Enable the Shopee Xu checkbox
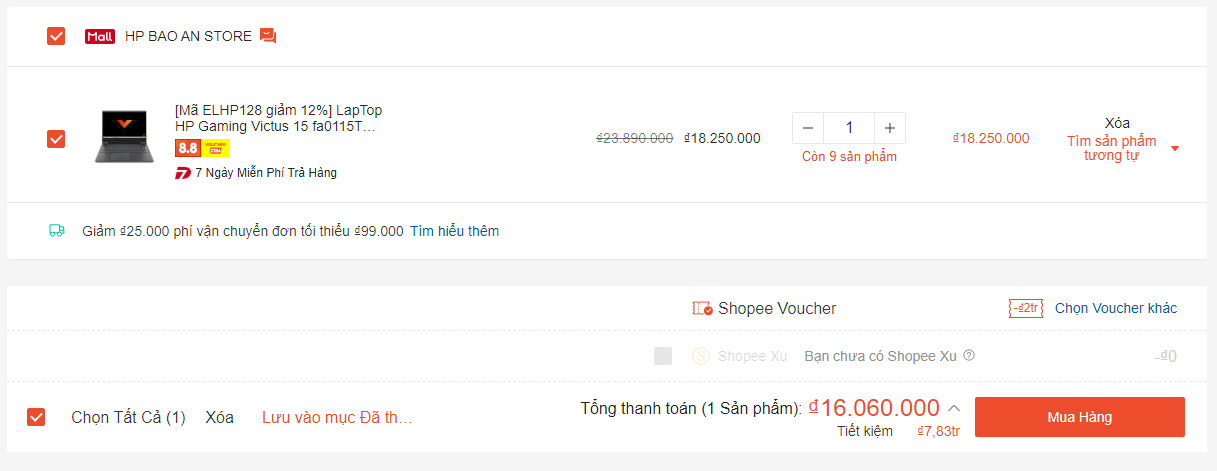1217x471 pixels. (663, 356)
